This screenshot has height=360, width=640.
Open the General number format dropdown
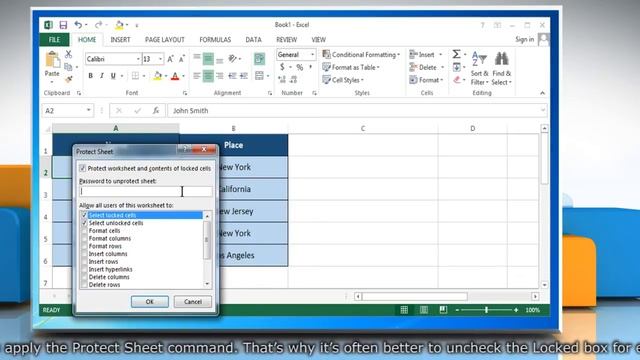312,55
